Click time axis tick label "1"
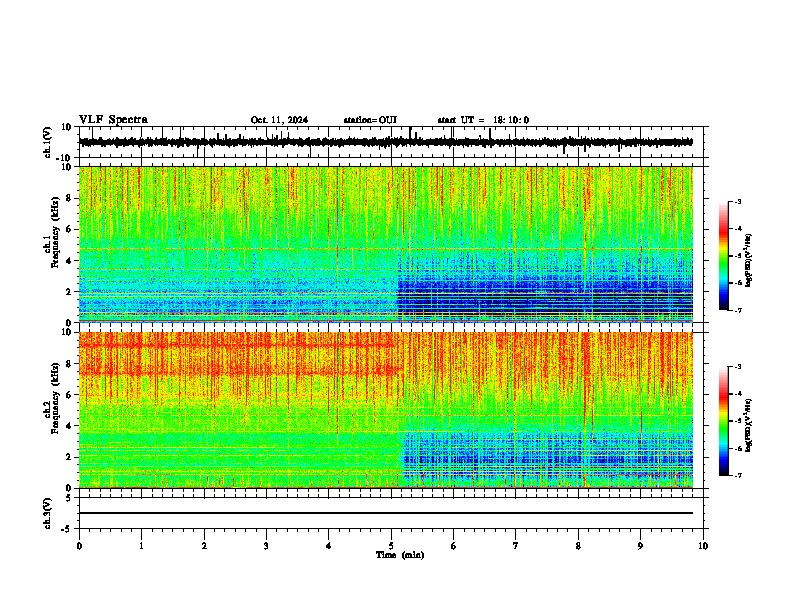Viewport: 792px width, 612px height. tap(141, 546)
